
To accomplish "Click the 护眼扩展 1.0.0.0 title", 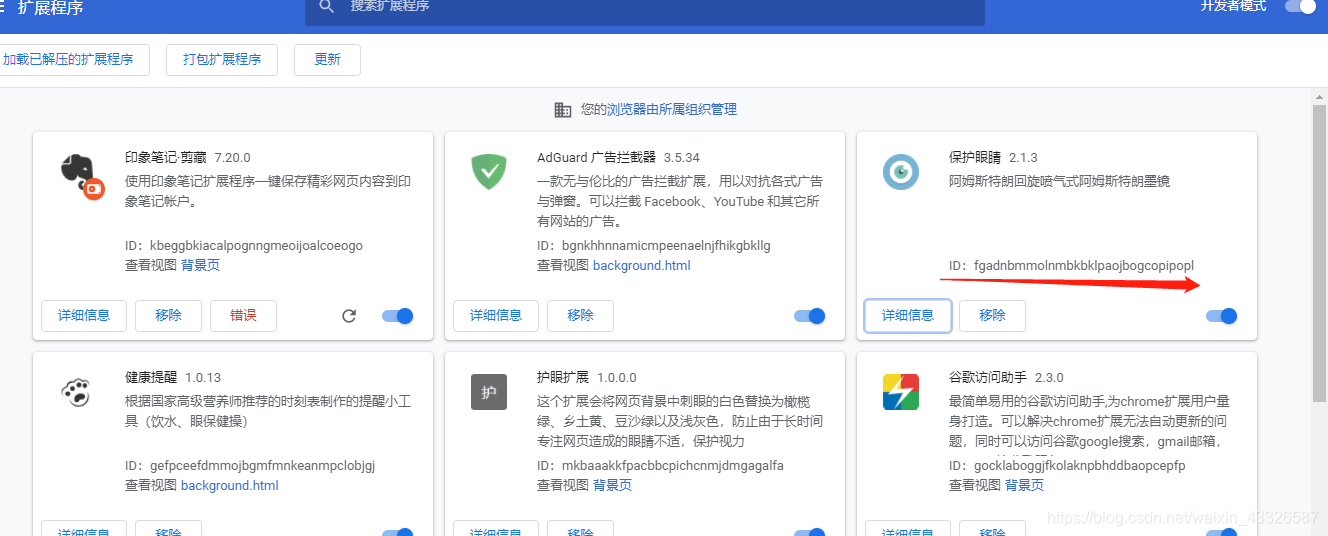I will [x=586, y=378].
